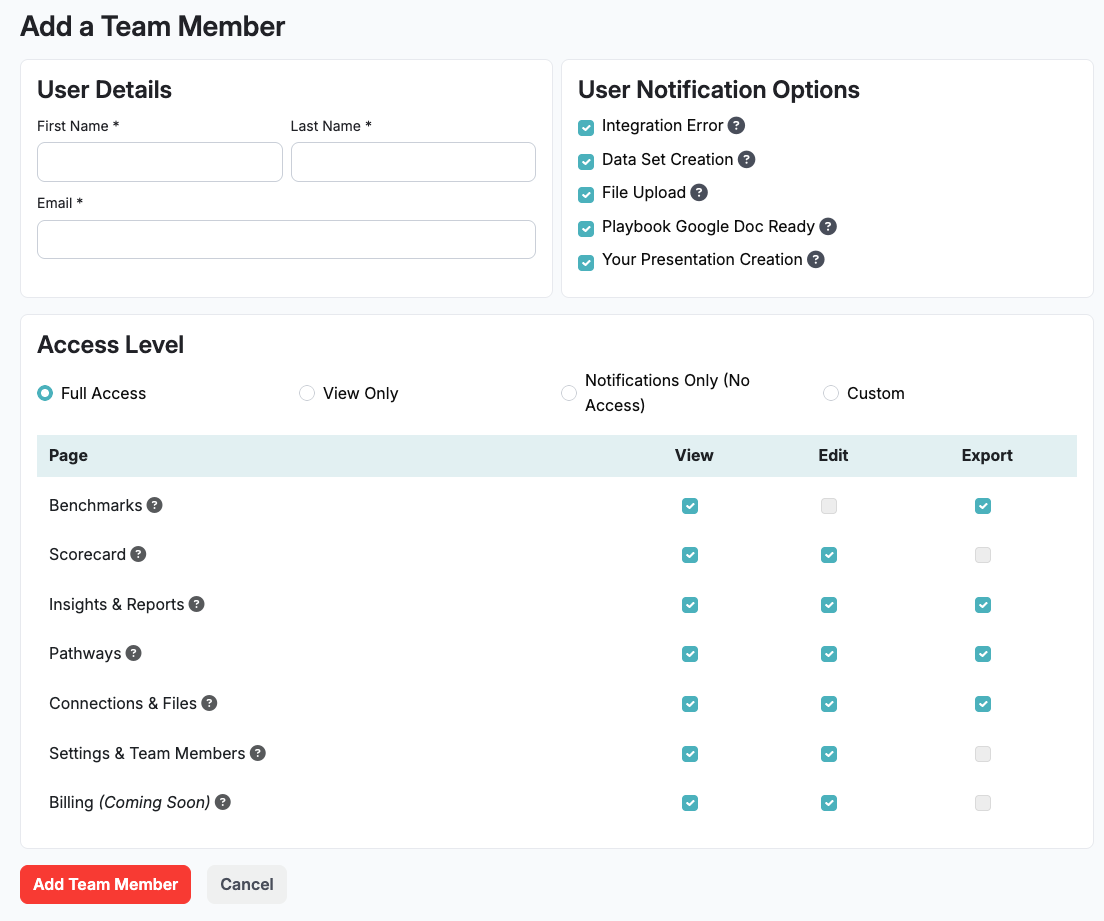Disable Your Presentation Creation notification checkbox
Image resolution: width=1104 pixels, height=921 pixels.
[x=586, y=262]
